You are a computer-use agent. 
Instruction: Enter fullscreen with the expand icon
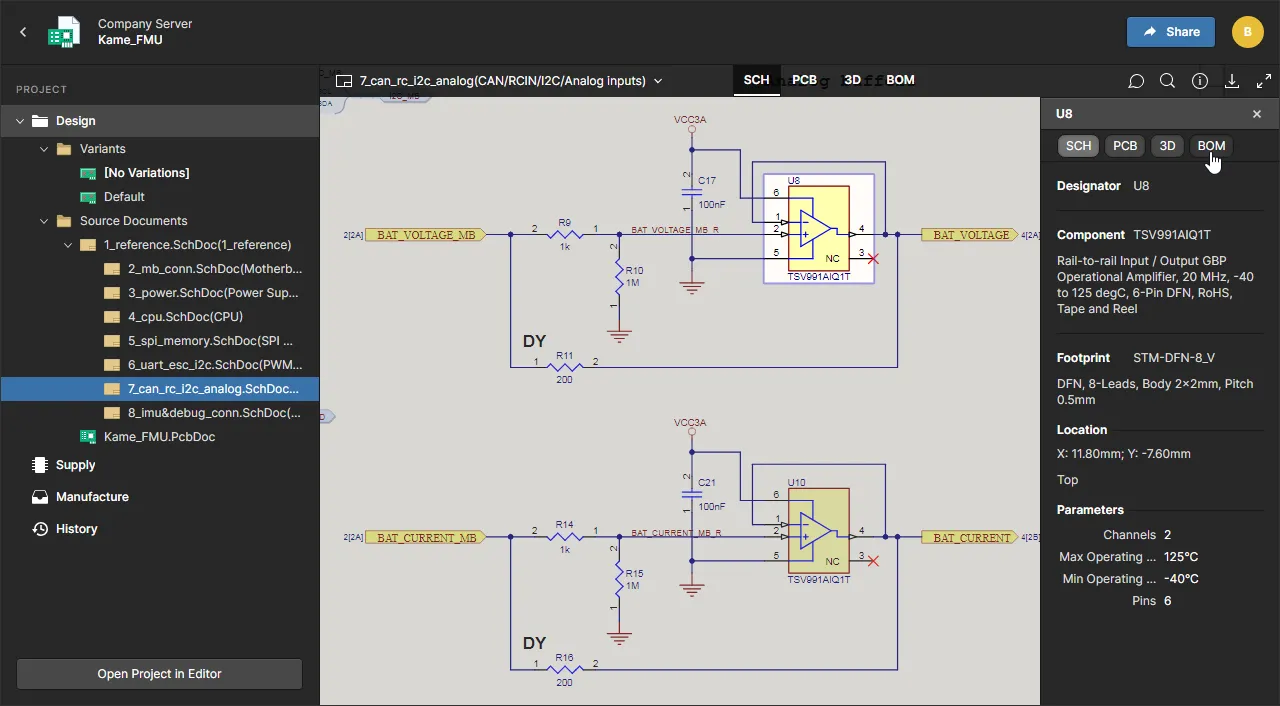1264,81
